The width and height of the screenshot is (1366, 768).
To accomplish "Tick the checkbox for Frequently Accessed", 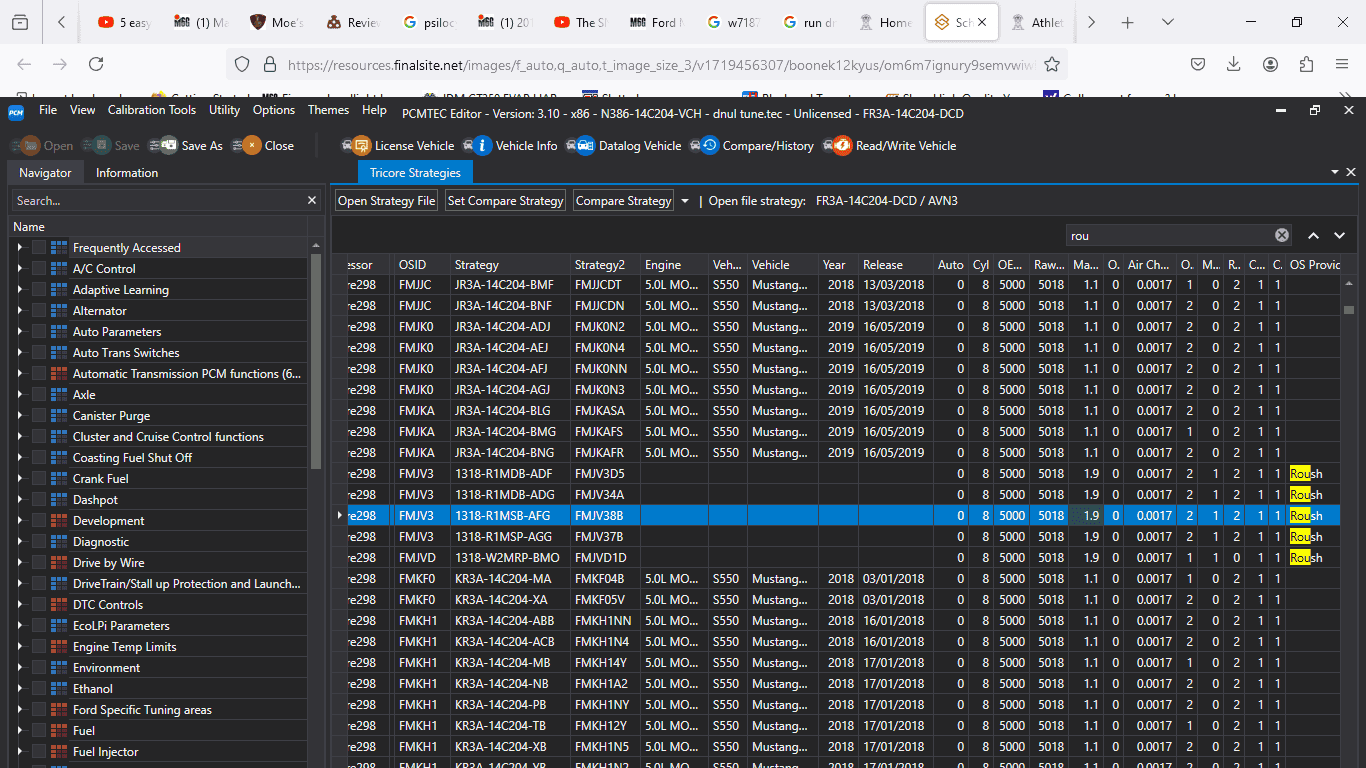I will pos(39,248).
